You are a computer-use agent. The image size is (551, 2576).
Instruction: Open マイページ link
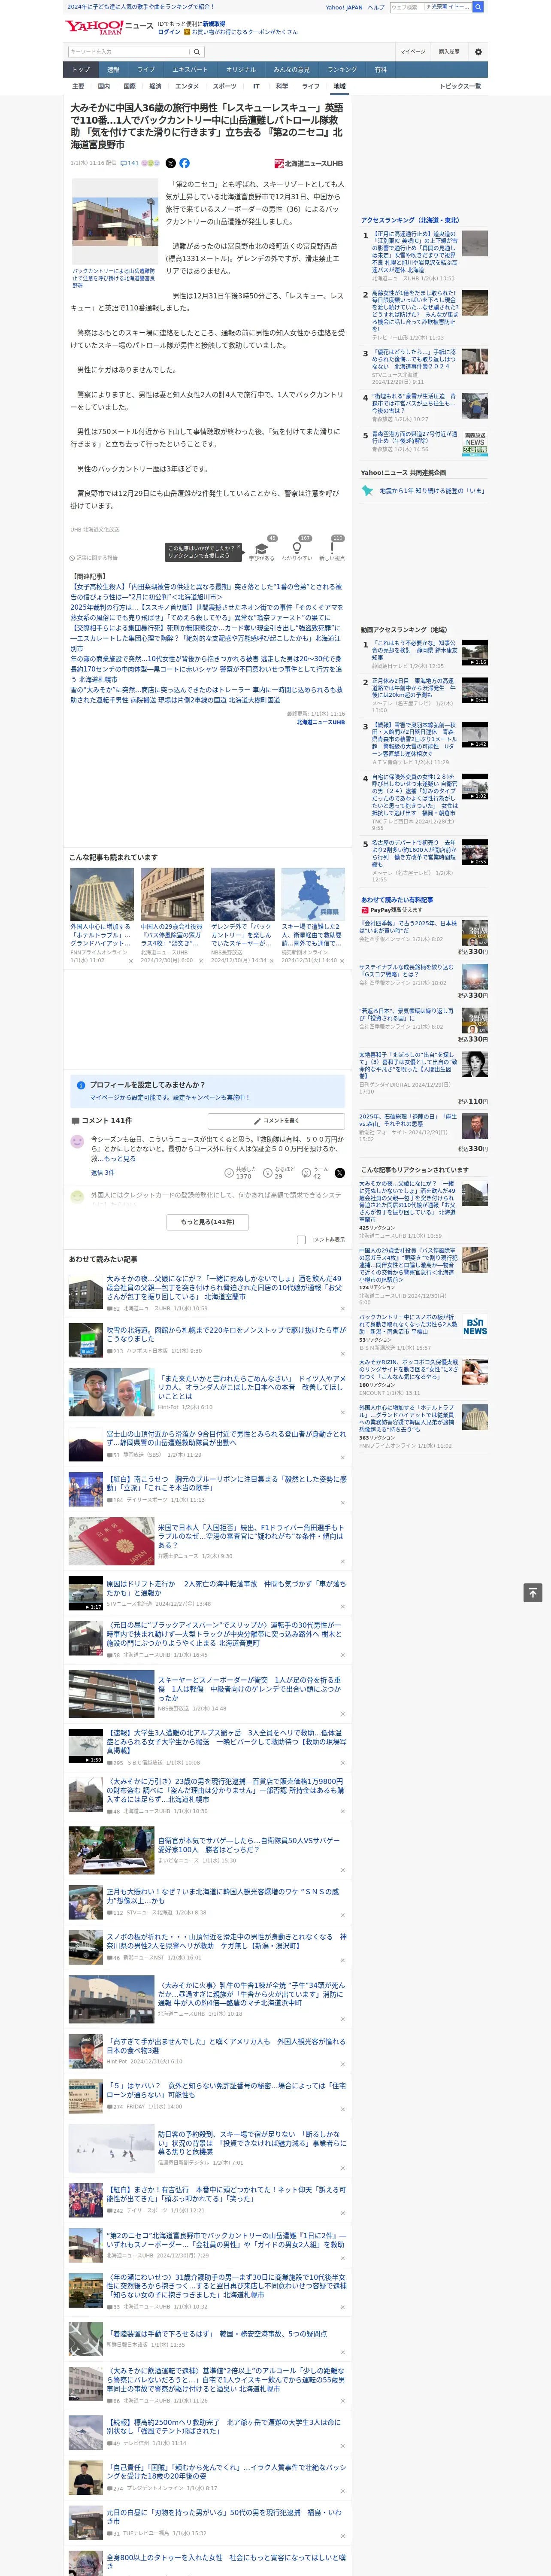click(x=413, y=52)
